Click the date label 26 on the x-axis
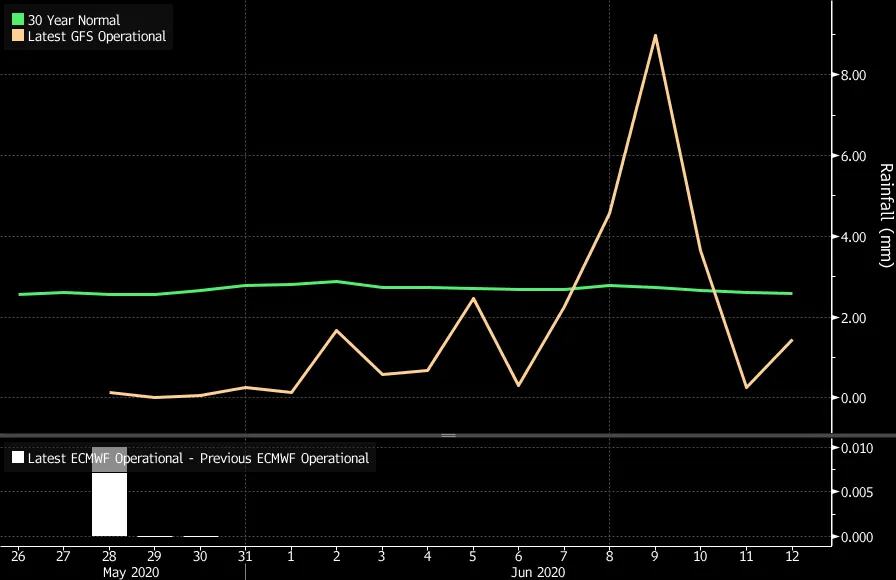The image size is (896, 580). (18, 556)
